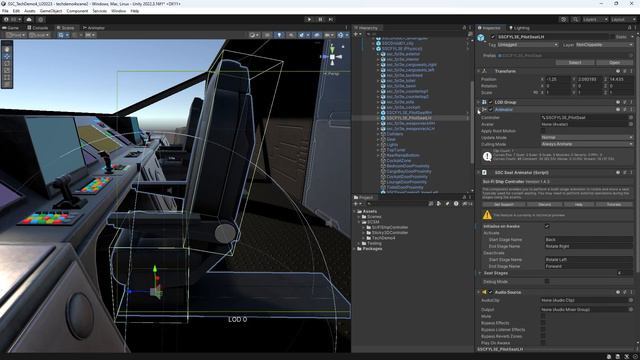Click the Step frame button
The height and width of the screenshot is (360, 640).
[331, 19]
